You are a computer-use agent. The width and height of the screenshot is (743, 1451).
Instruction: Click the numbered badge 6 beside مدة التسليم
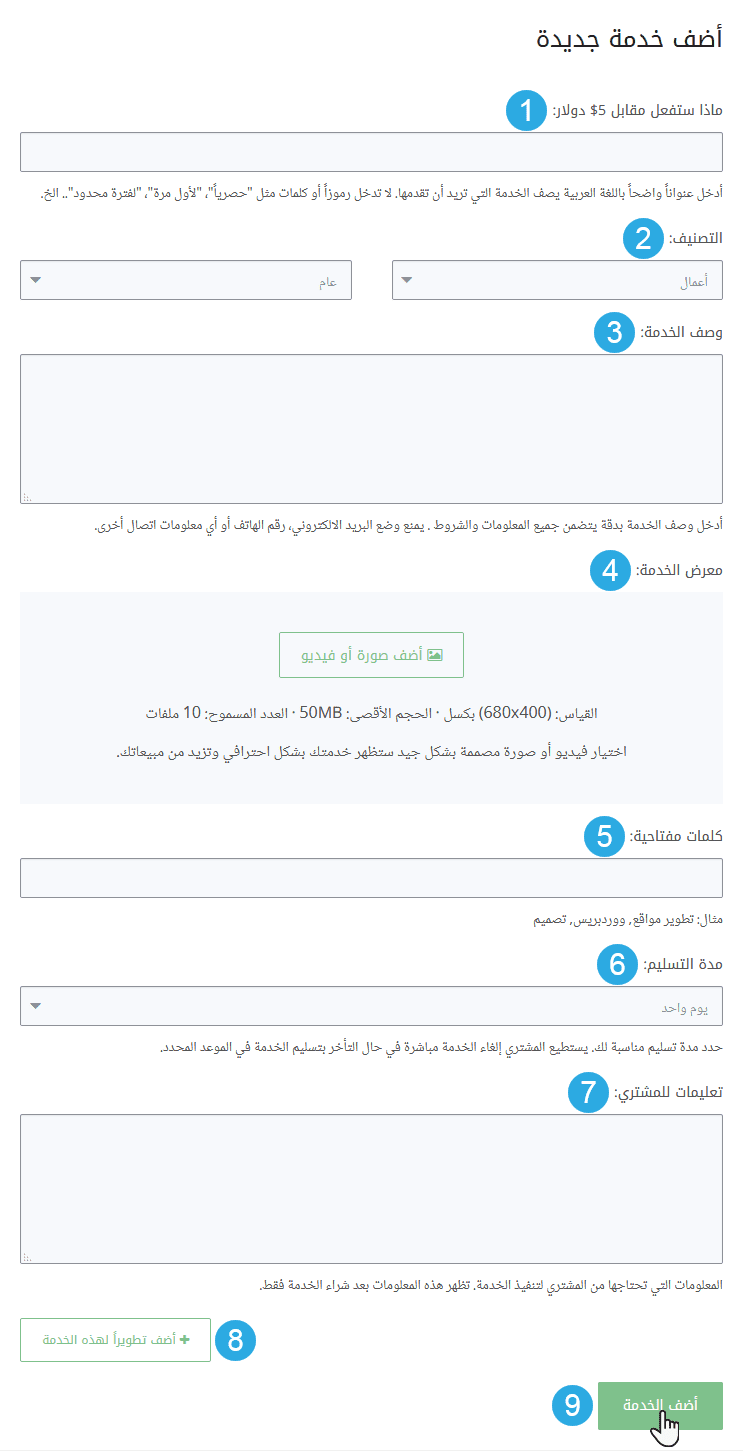point(617,964)
